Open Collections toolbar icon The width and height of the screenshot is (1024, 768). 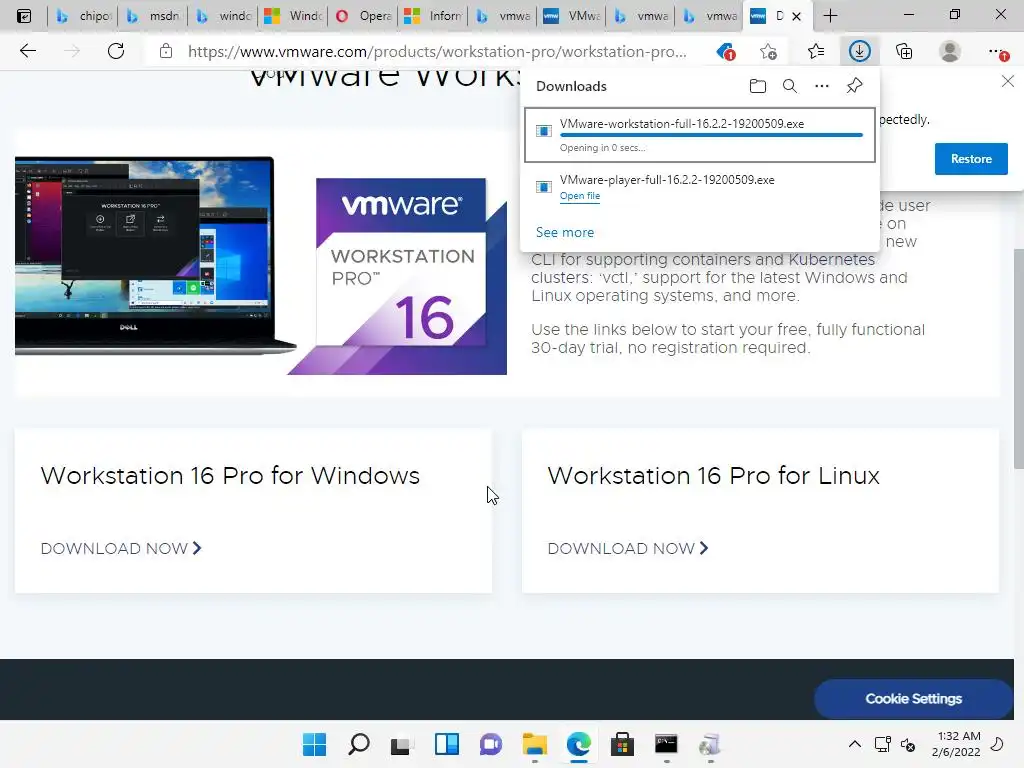[x=904, y=51]
